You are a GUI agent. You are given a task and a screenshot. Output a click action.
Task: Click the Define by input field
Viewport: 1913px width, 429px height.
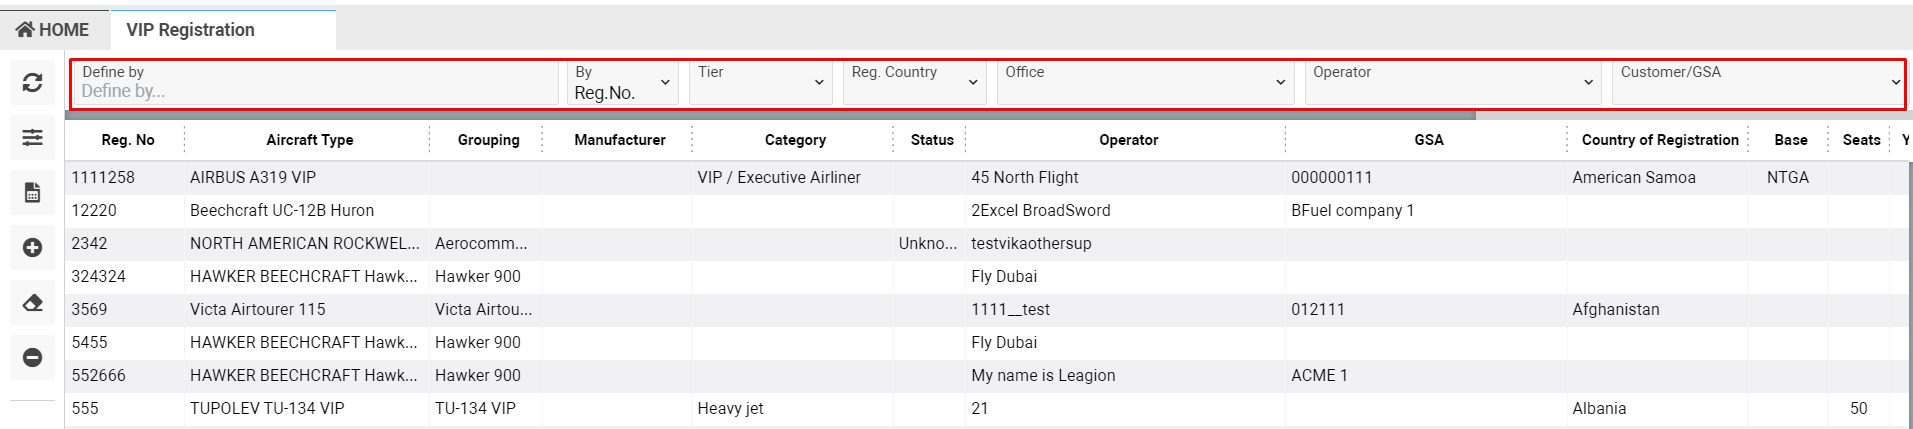click(316, 91)
